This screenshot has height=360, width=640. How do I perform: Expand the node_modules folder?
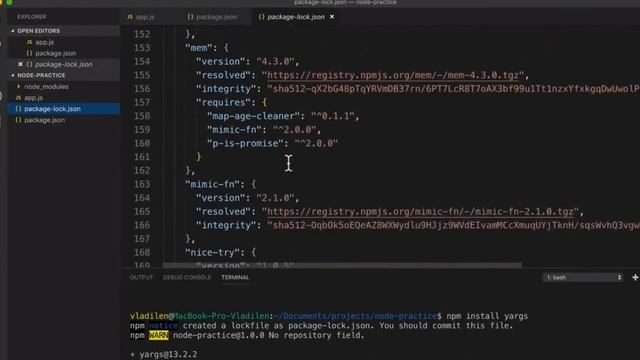tap(46, 87)
